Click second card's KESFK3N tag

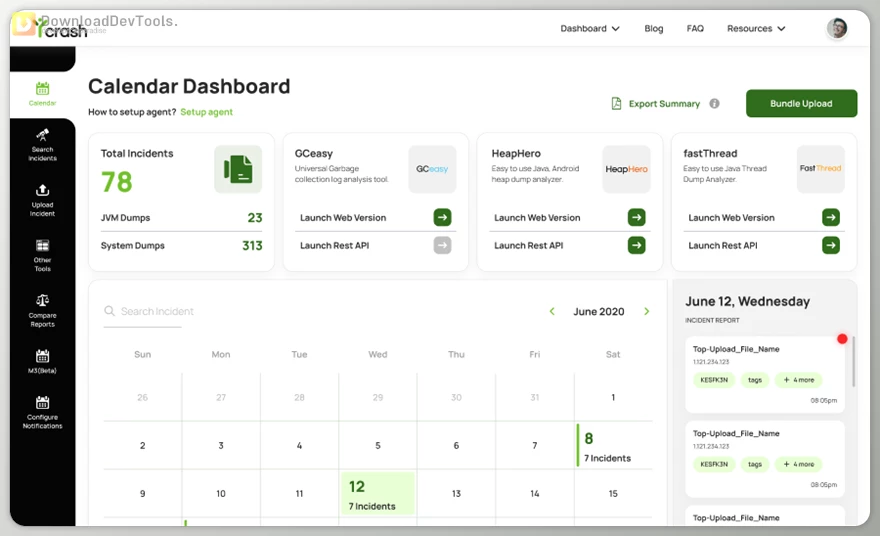click(x=714, y=464)
